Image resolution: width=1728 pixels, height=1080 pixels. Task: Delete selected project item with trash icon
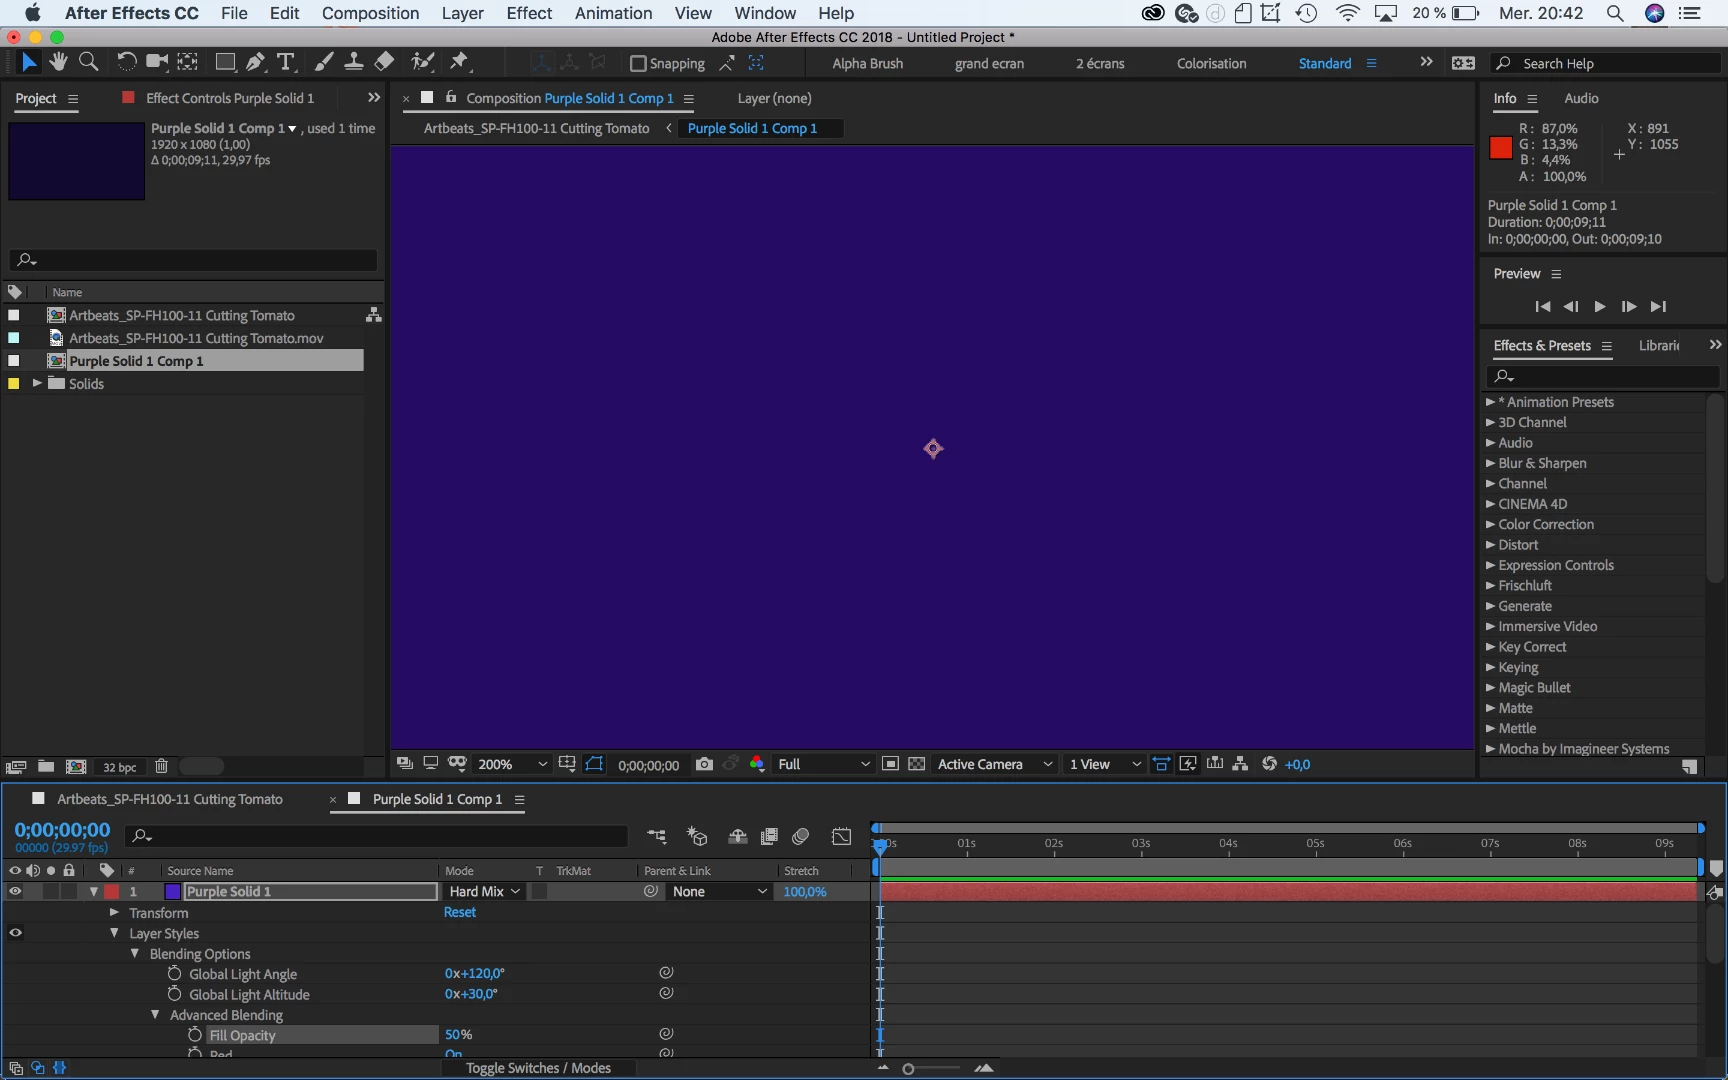click(161, 767)
